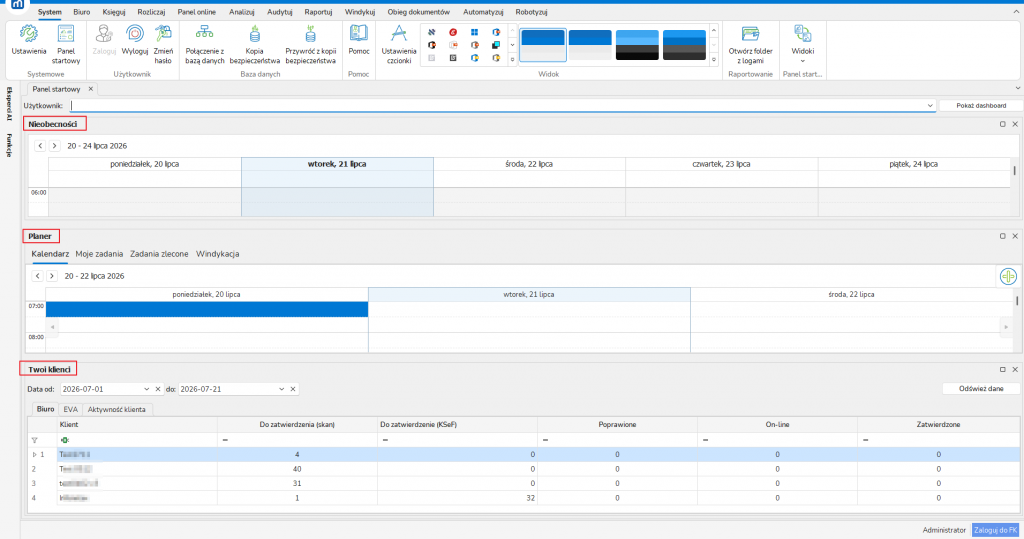Open the Data od date dropdown

pos(146,389)
